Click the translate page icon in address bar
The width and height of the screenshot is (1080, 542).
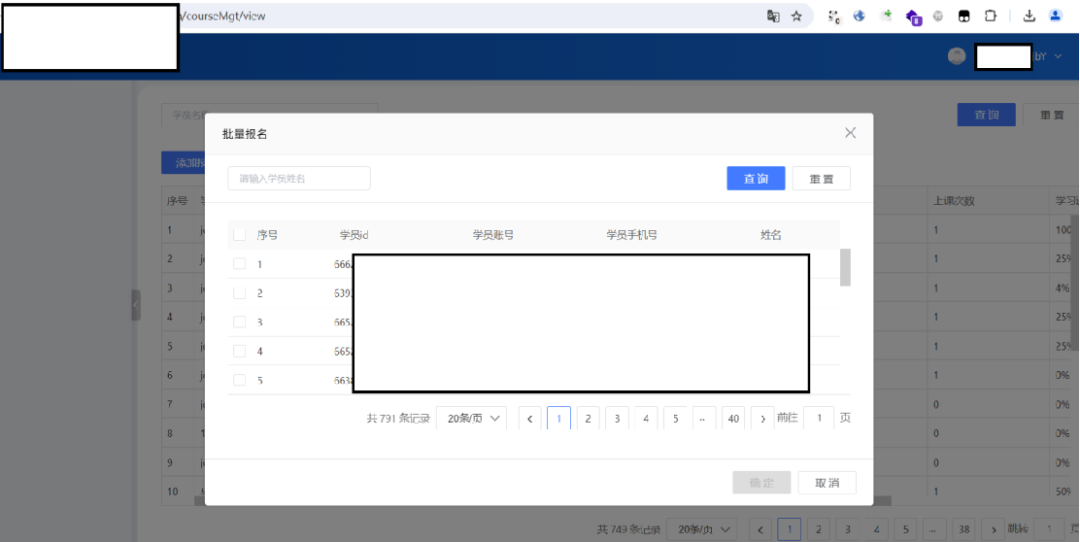pos(773,16)
